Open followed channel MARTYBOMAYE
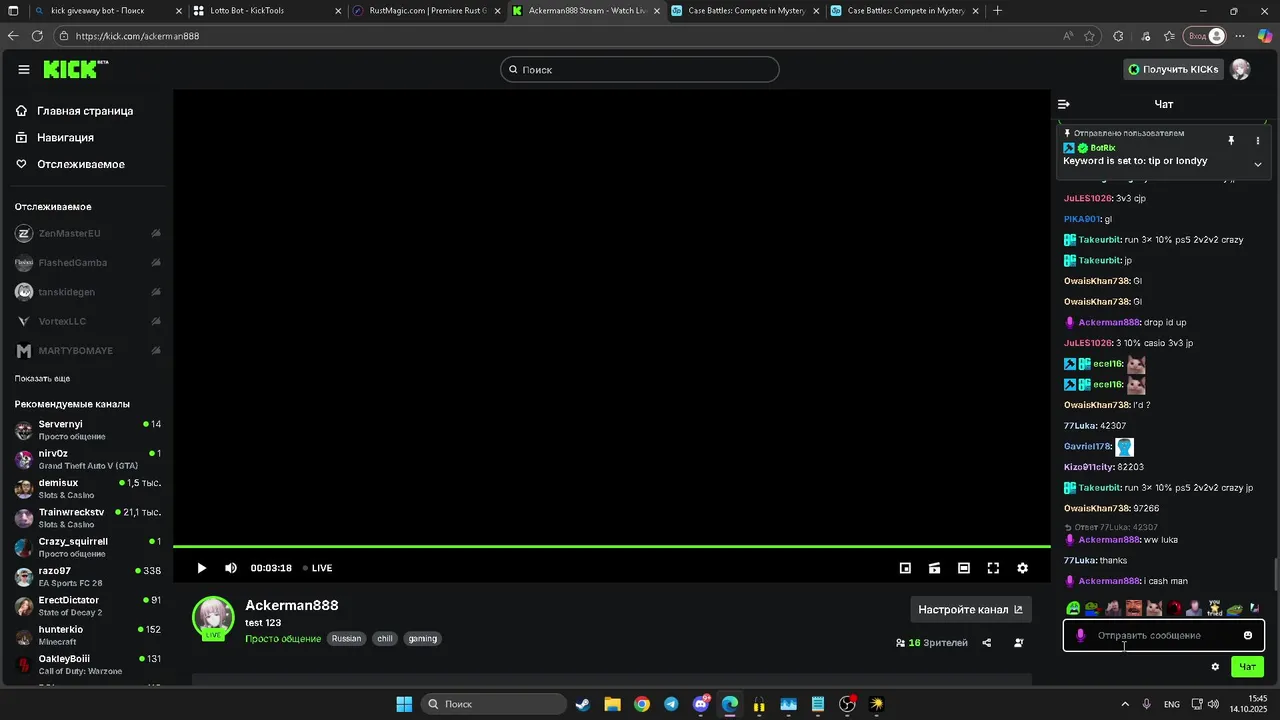The width and height of the screenshot is (1280, 720). (x=87, y=351)
